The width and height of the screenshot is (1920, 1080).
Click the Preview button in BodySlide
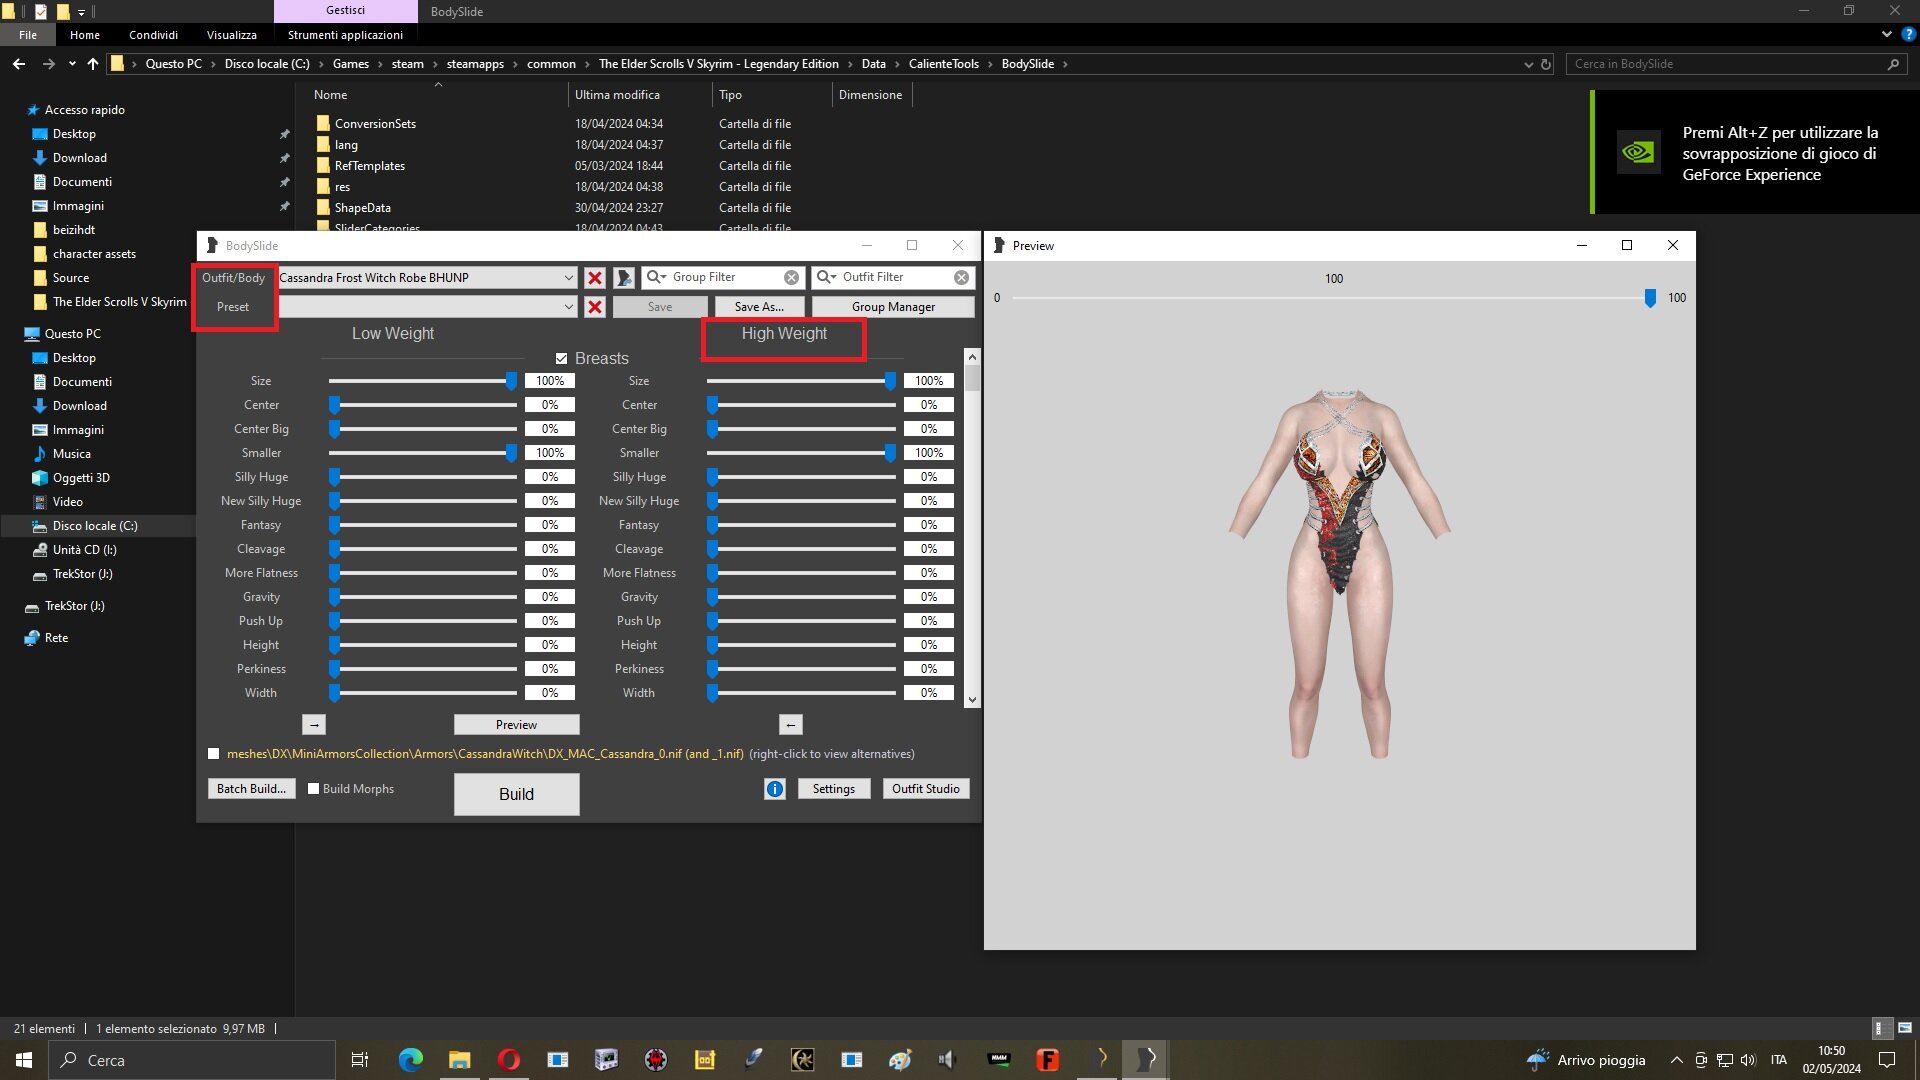[516, 725]
